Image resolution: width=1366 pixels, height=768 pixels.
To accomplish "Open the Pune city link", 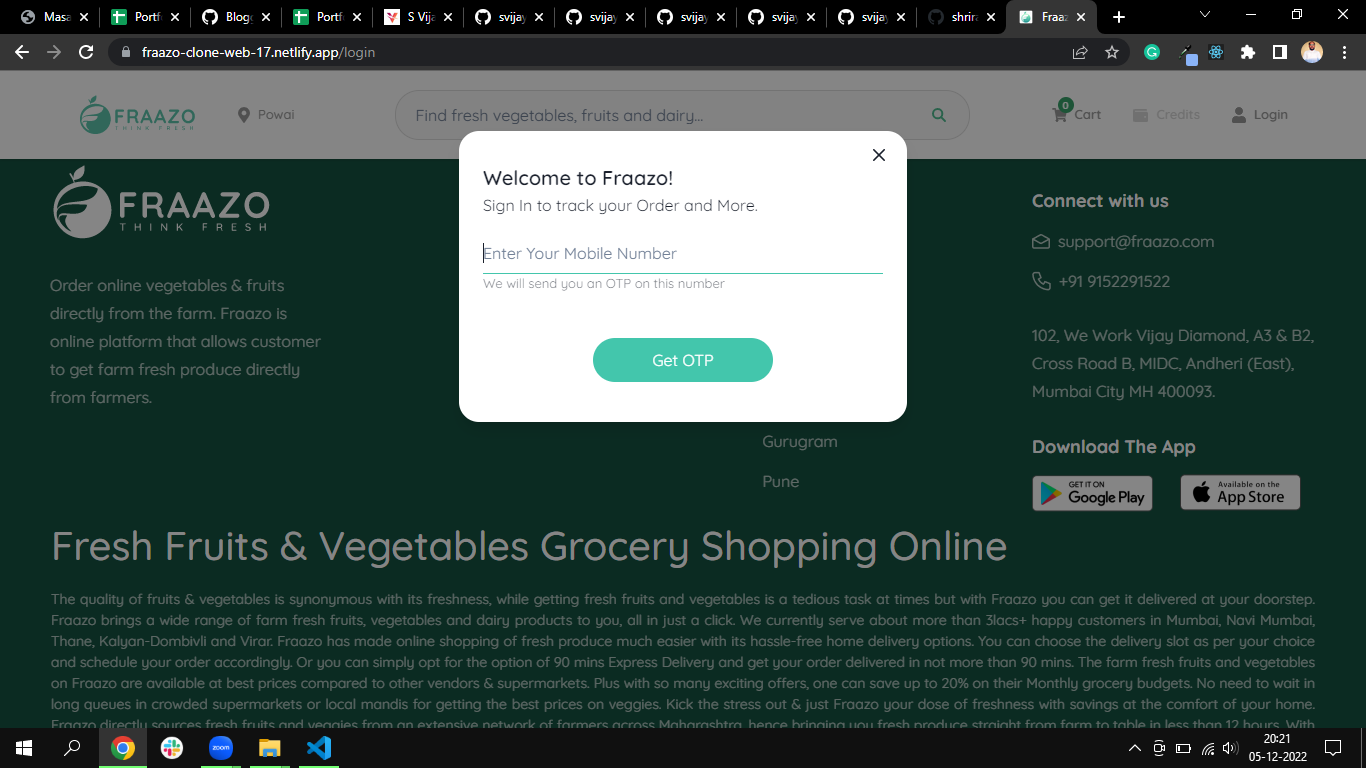I will pyautogui.click(x=780, y=481).
